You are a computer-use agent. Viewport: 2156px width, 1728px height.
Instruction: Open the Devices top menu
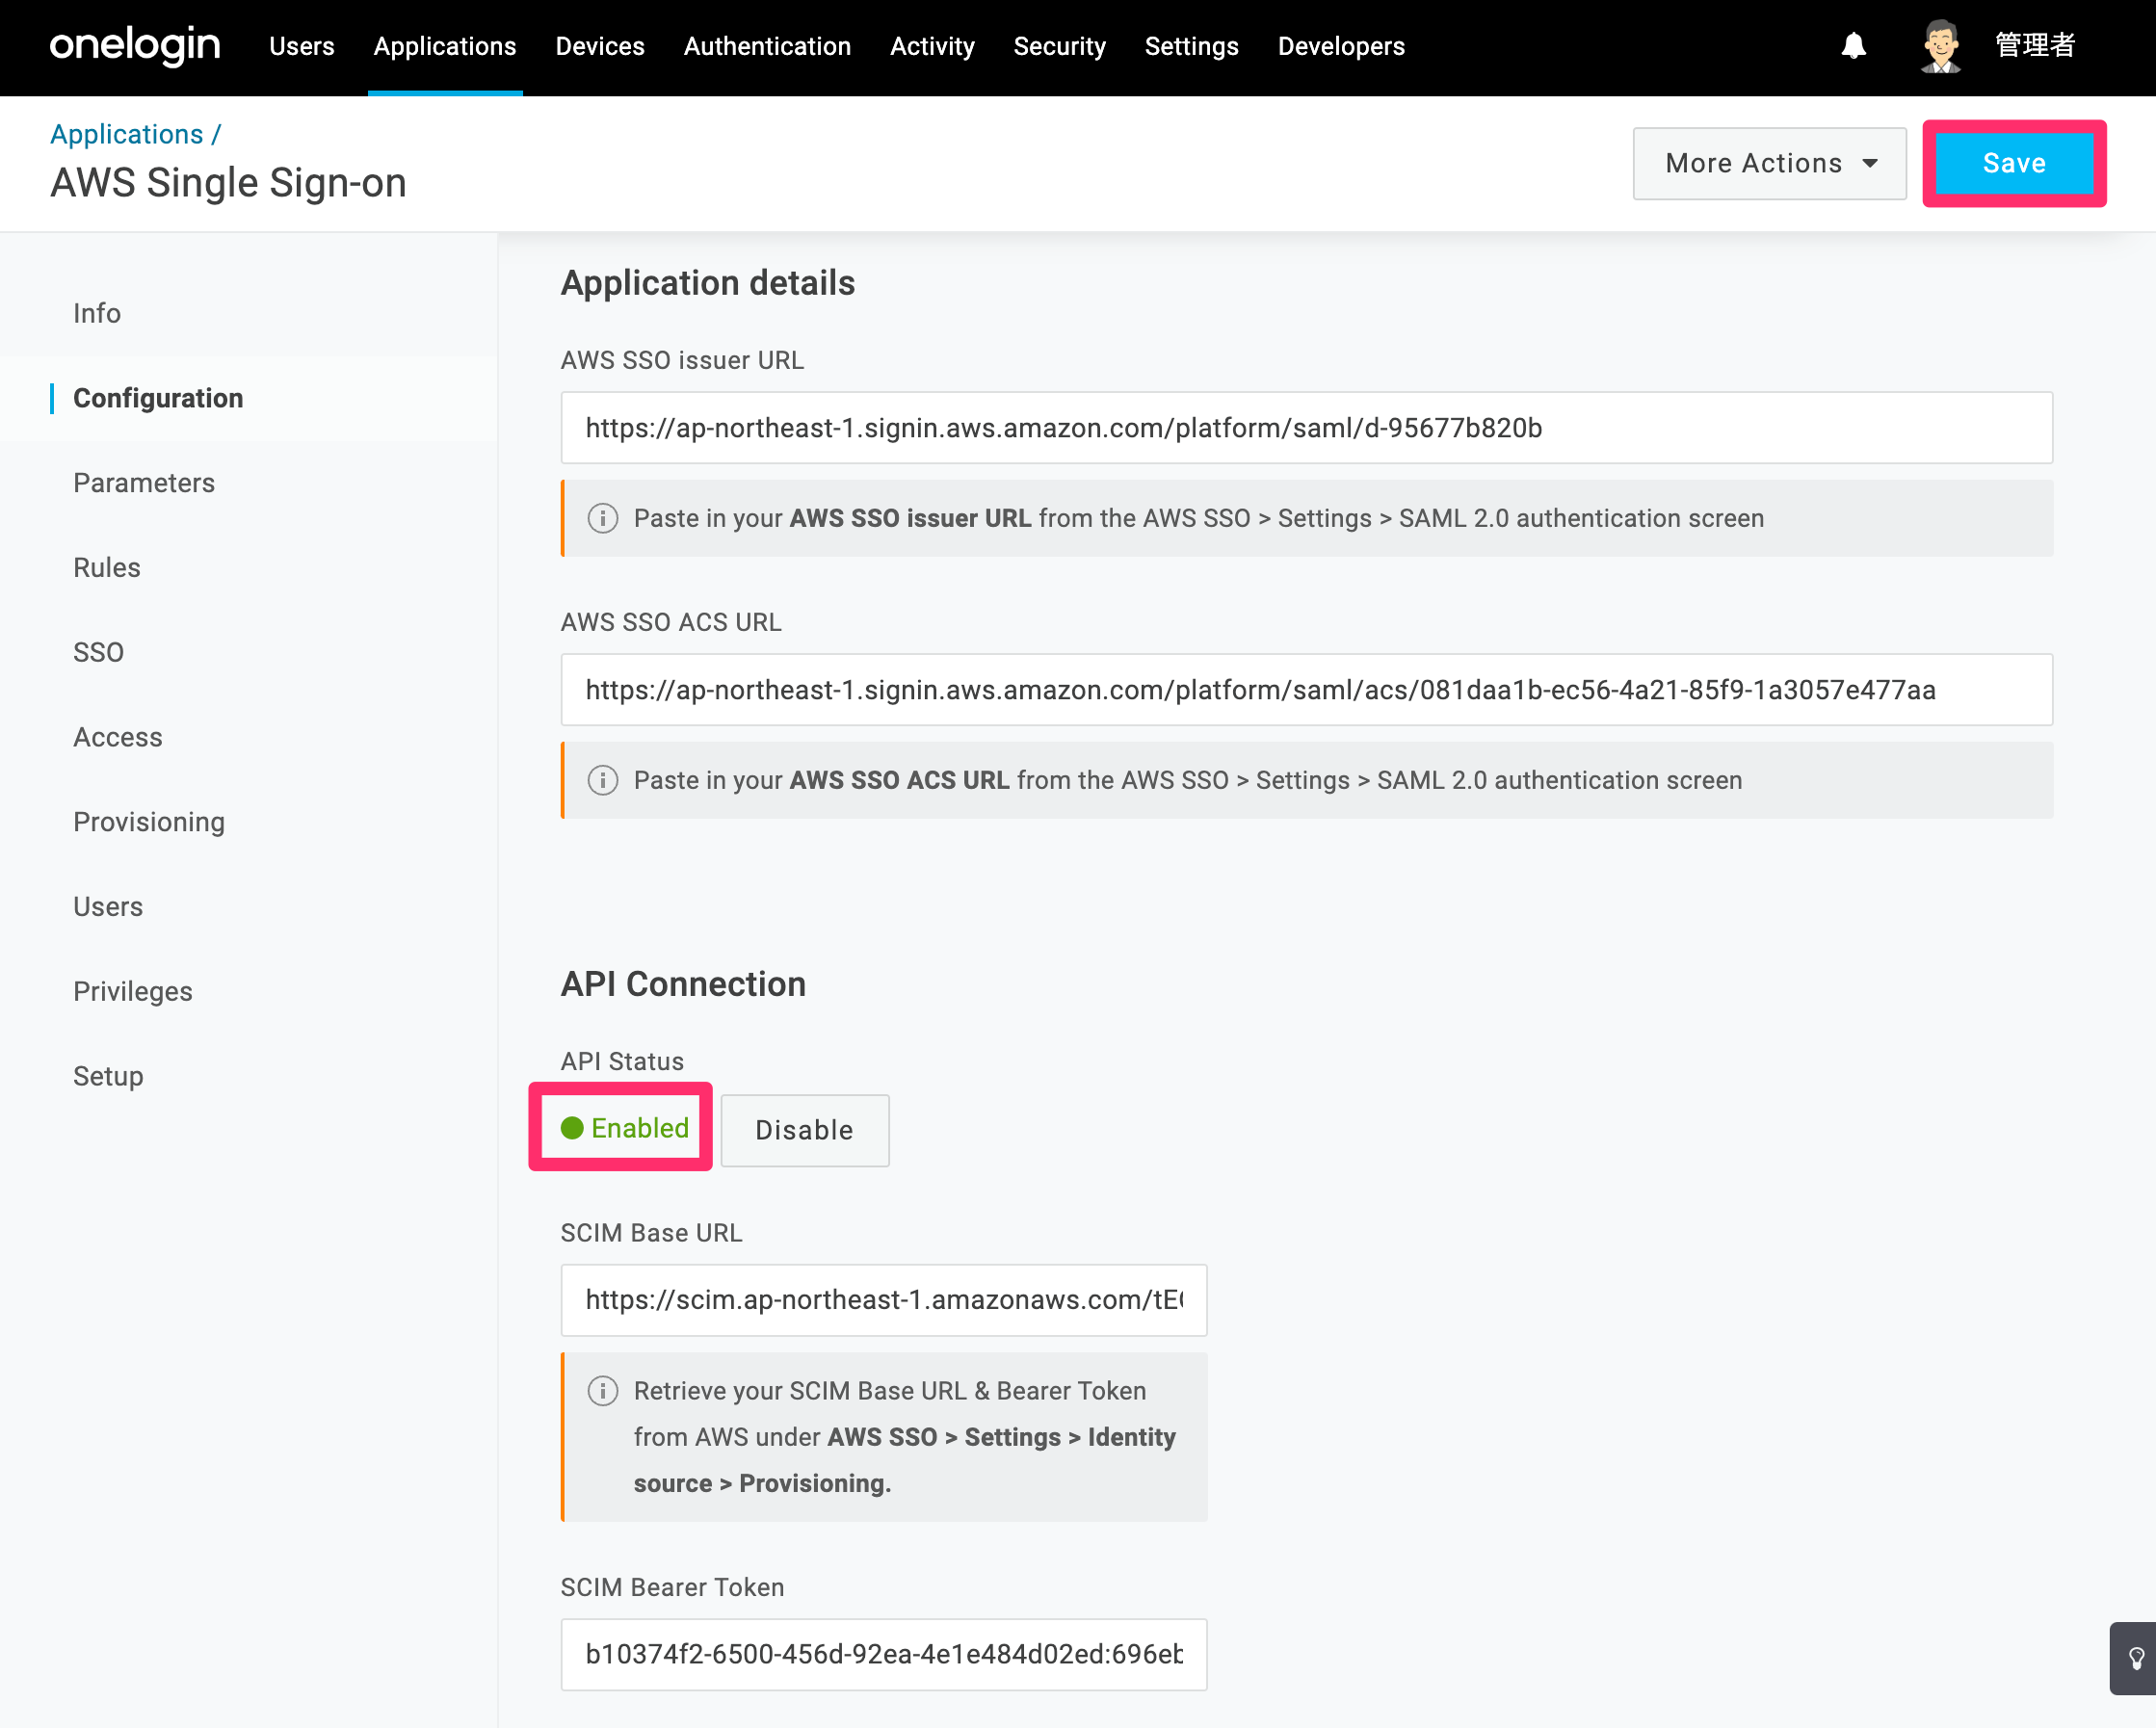[x=600, y=46]
